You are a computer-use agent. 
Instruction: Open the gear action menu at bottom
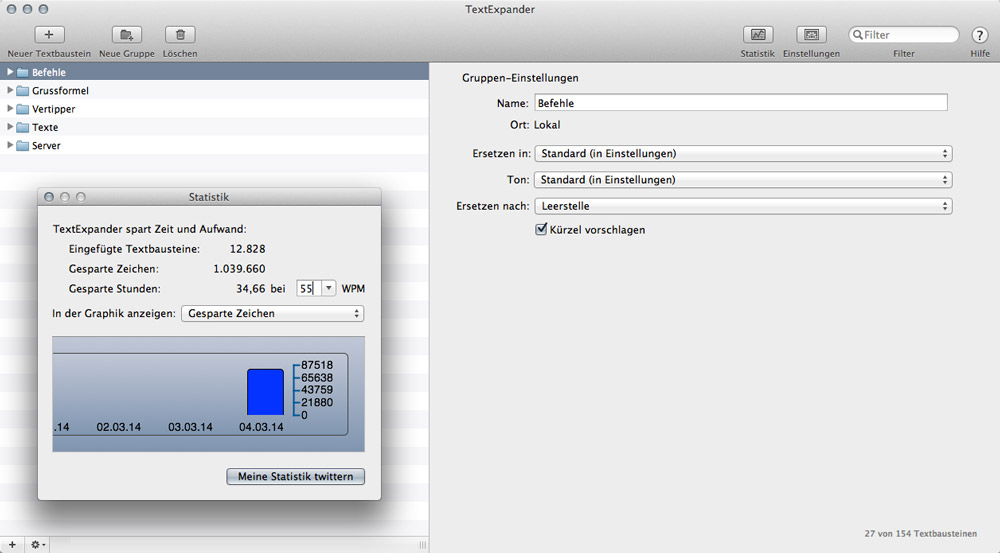pos(37,544)
